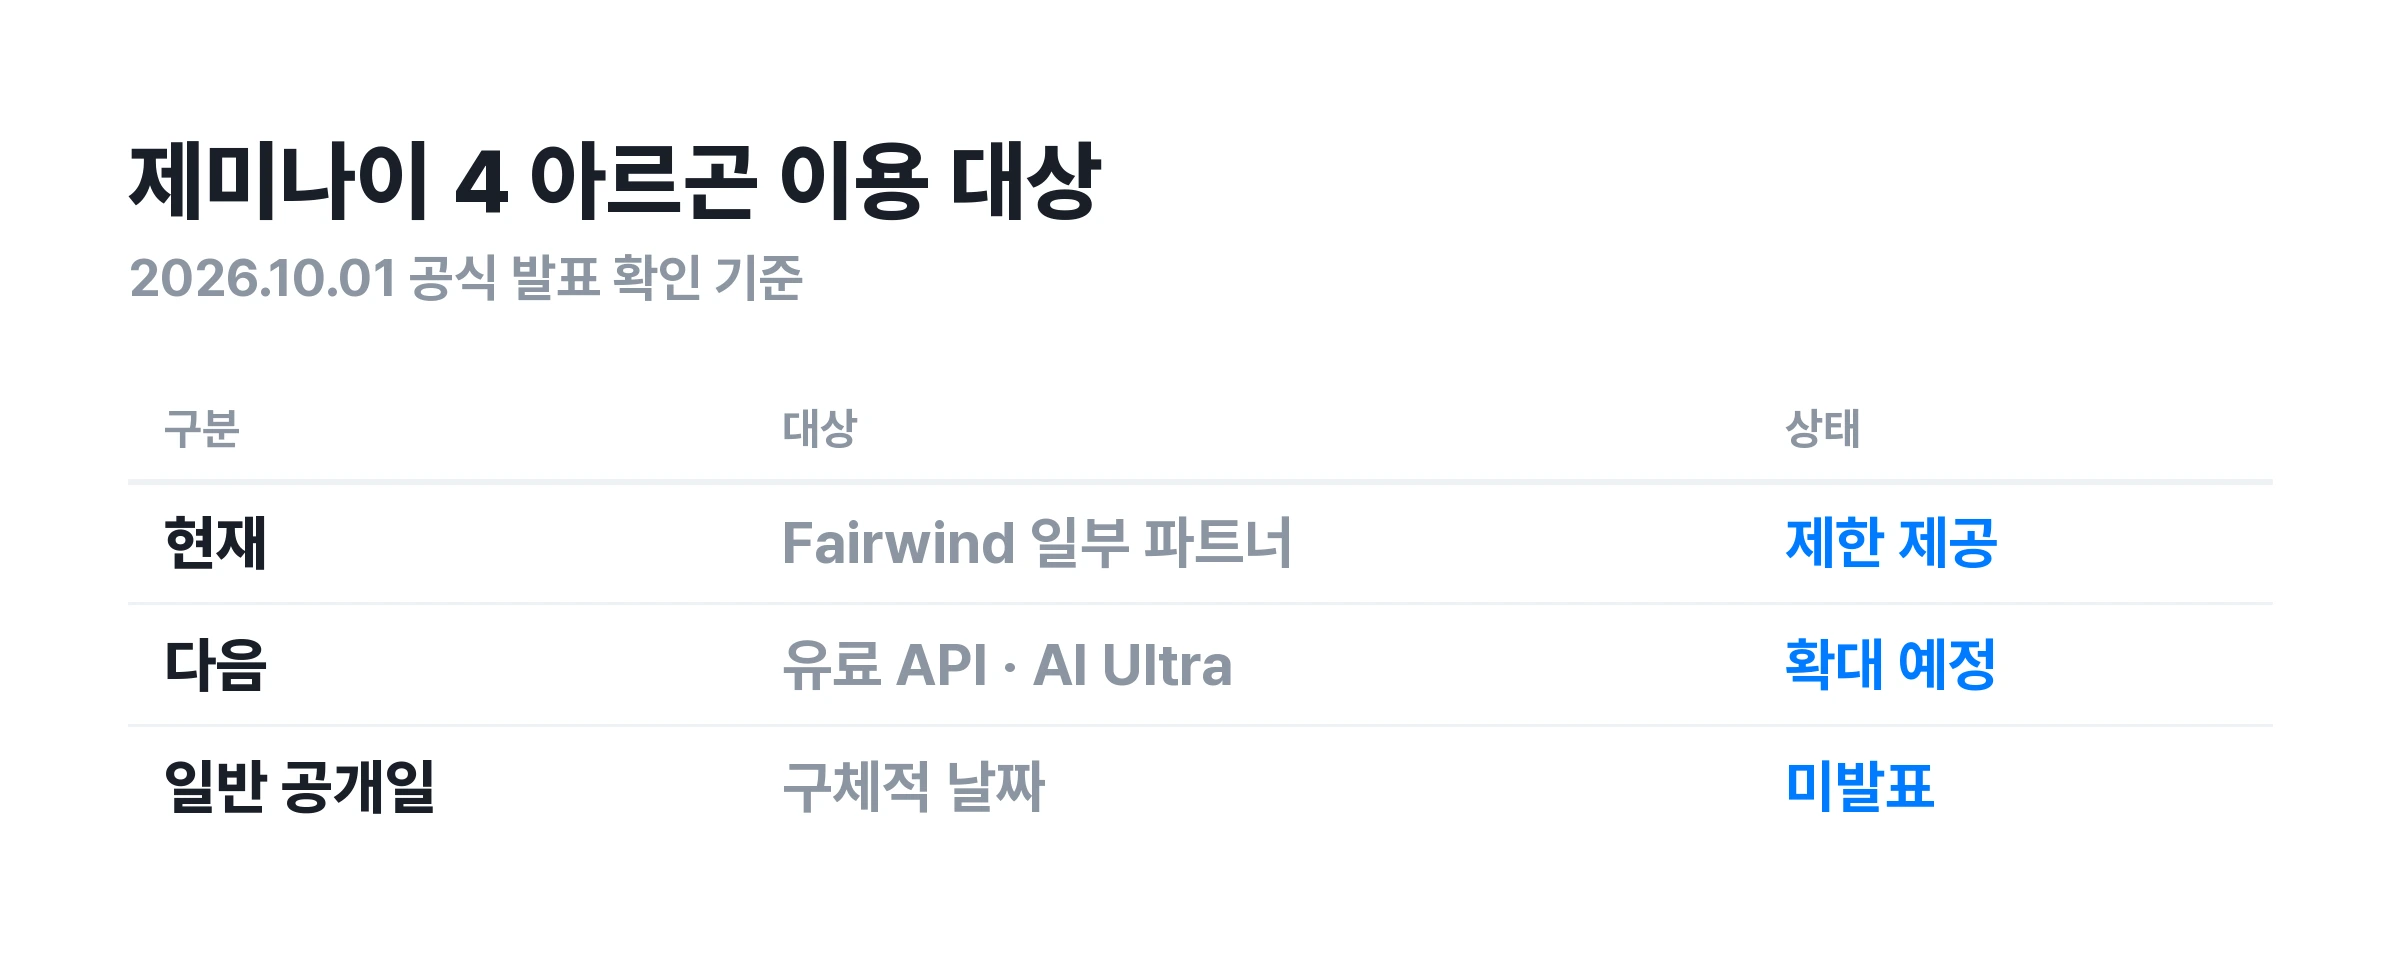Open the 미발표 status link
Viewport: 2400px width, 975px height.
click(1860, 786)
